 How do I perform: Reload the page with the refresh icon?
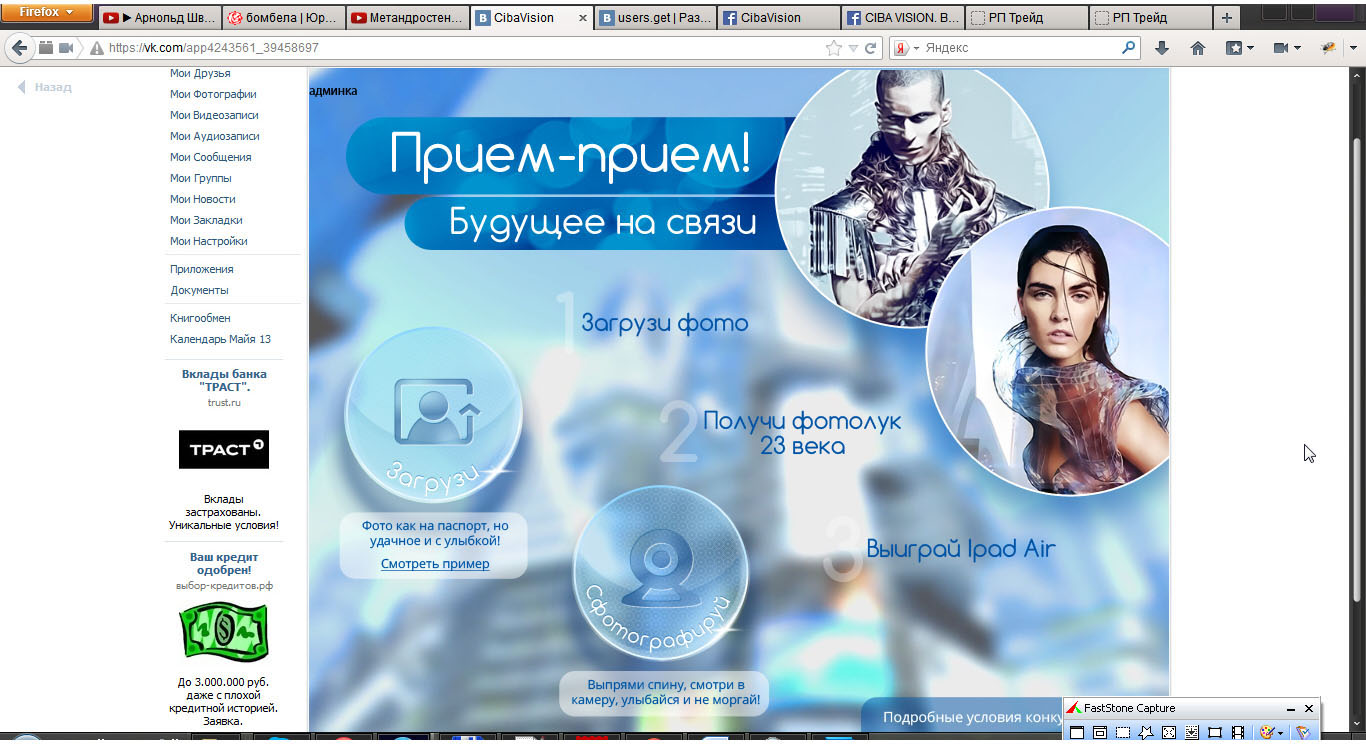(871, 48)
